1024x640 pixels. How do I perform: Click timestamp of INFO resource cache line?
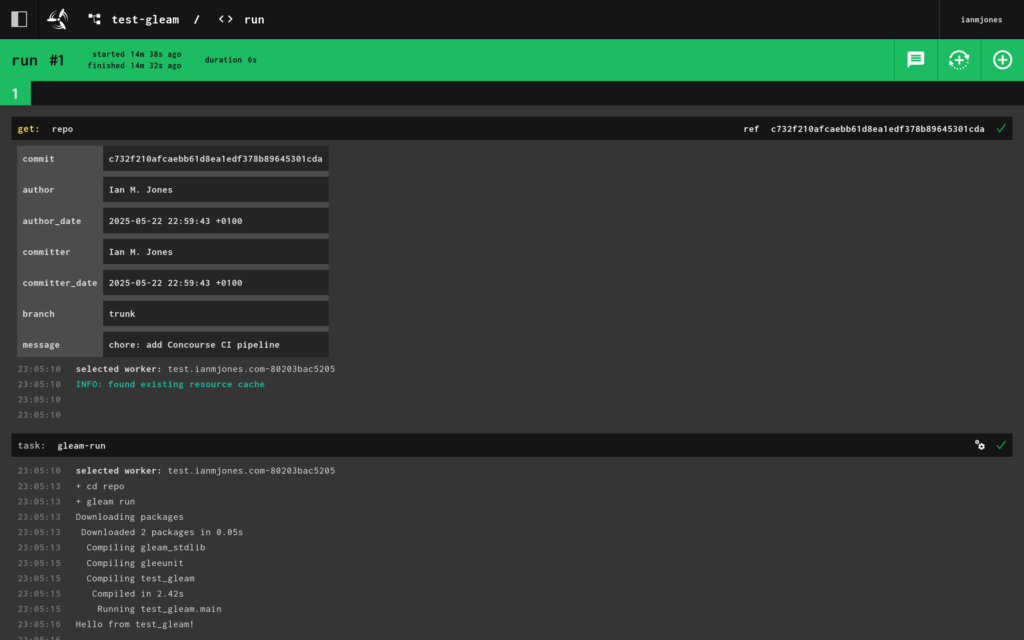tap(39, 384)
